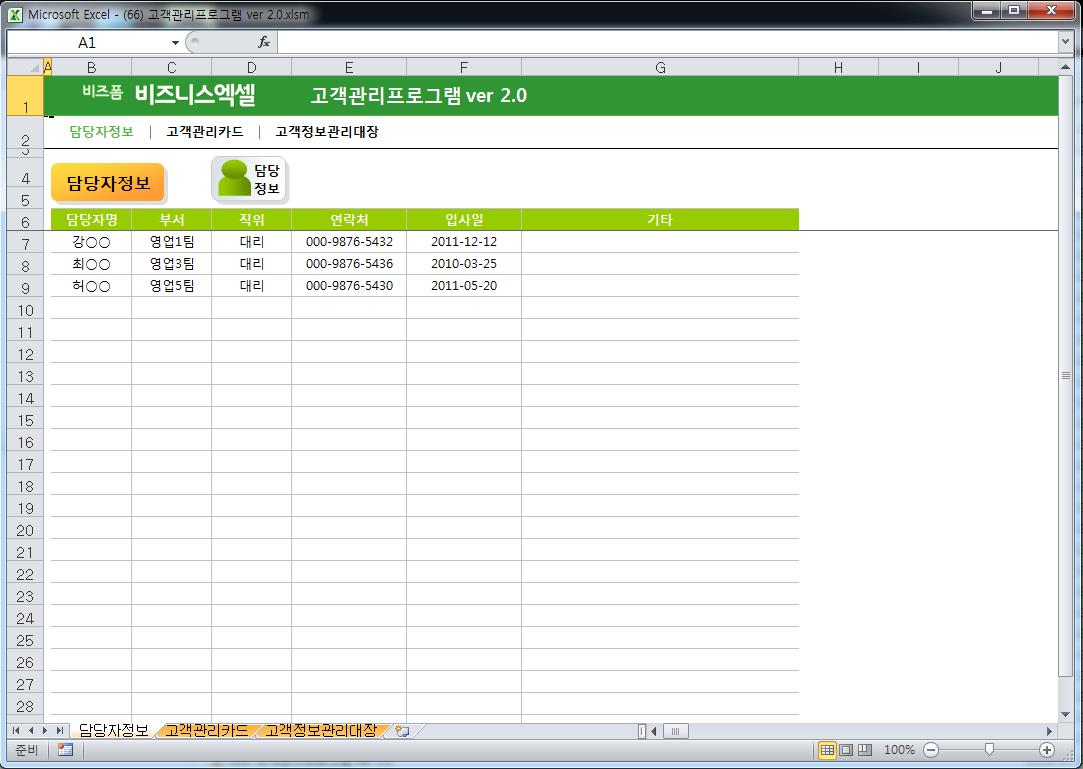Click the Select All corner triangle
The height and width of the screenshot is (769, 1083).
click(x=34, y=67)
